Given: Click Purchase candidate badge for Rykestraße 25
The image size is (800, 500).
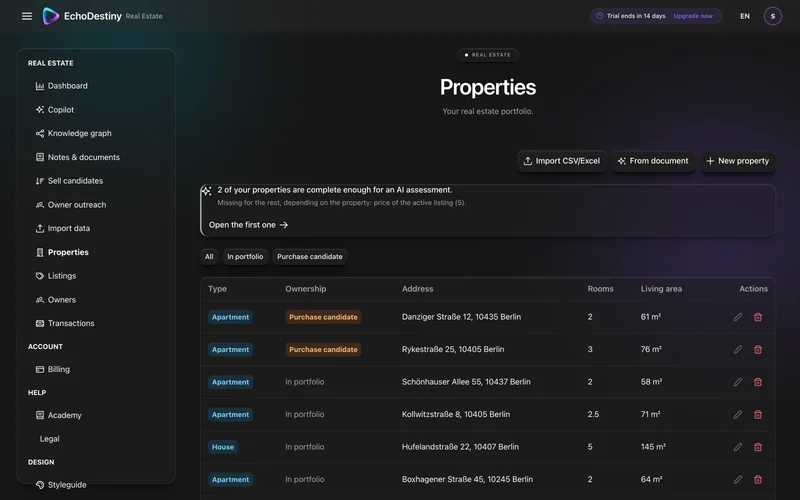Looking at the screenshot, I should click(x=323, y=349).
